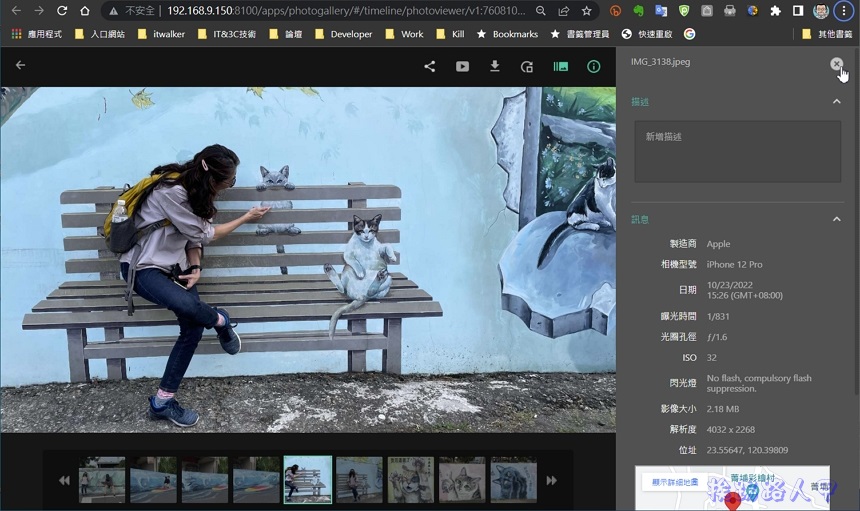Toggle the thumbnail filmstrip bar

(561, 66)
